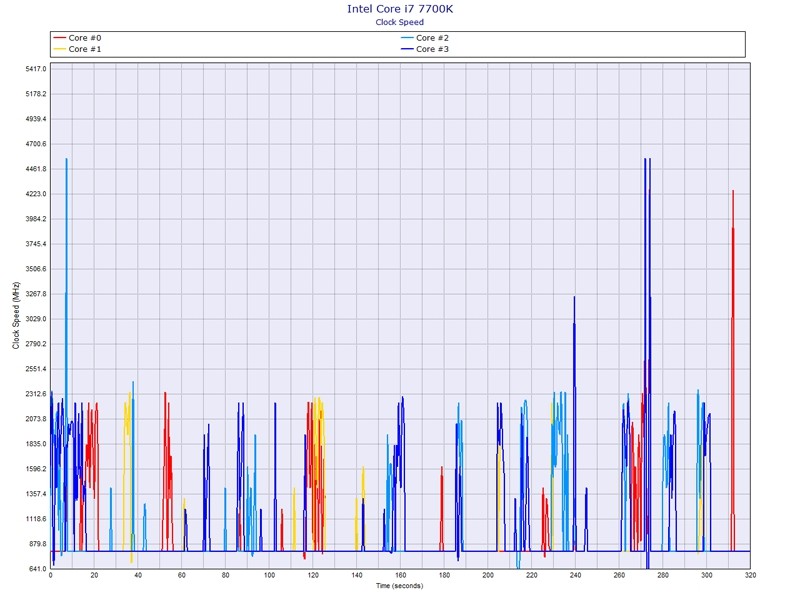This screenshot has width=800, height=600.
Task: Select the Core #1 legend label
Action: (x=84, y=49)
